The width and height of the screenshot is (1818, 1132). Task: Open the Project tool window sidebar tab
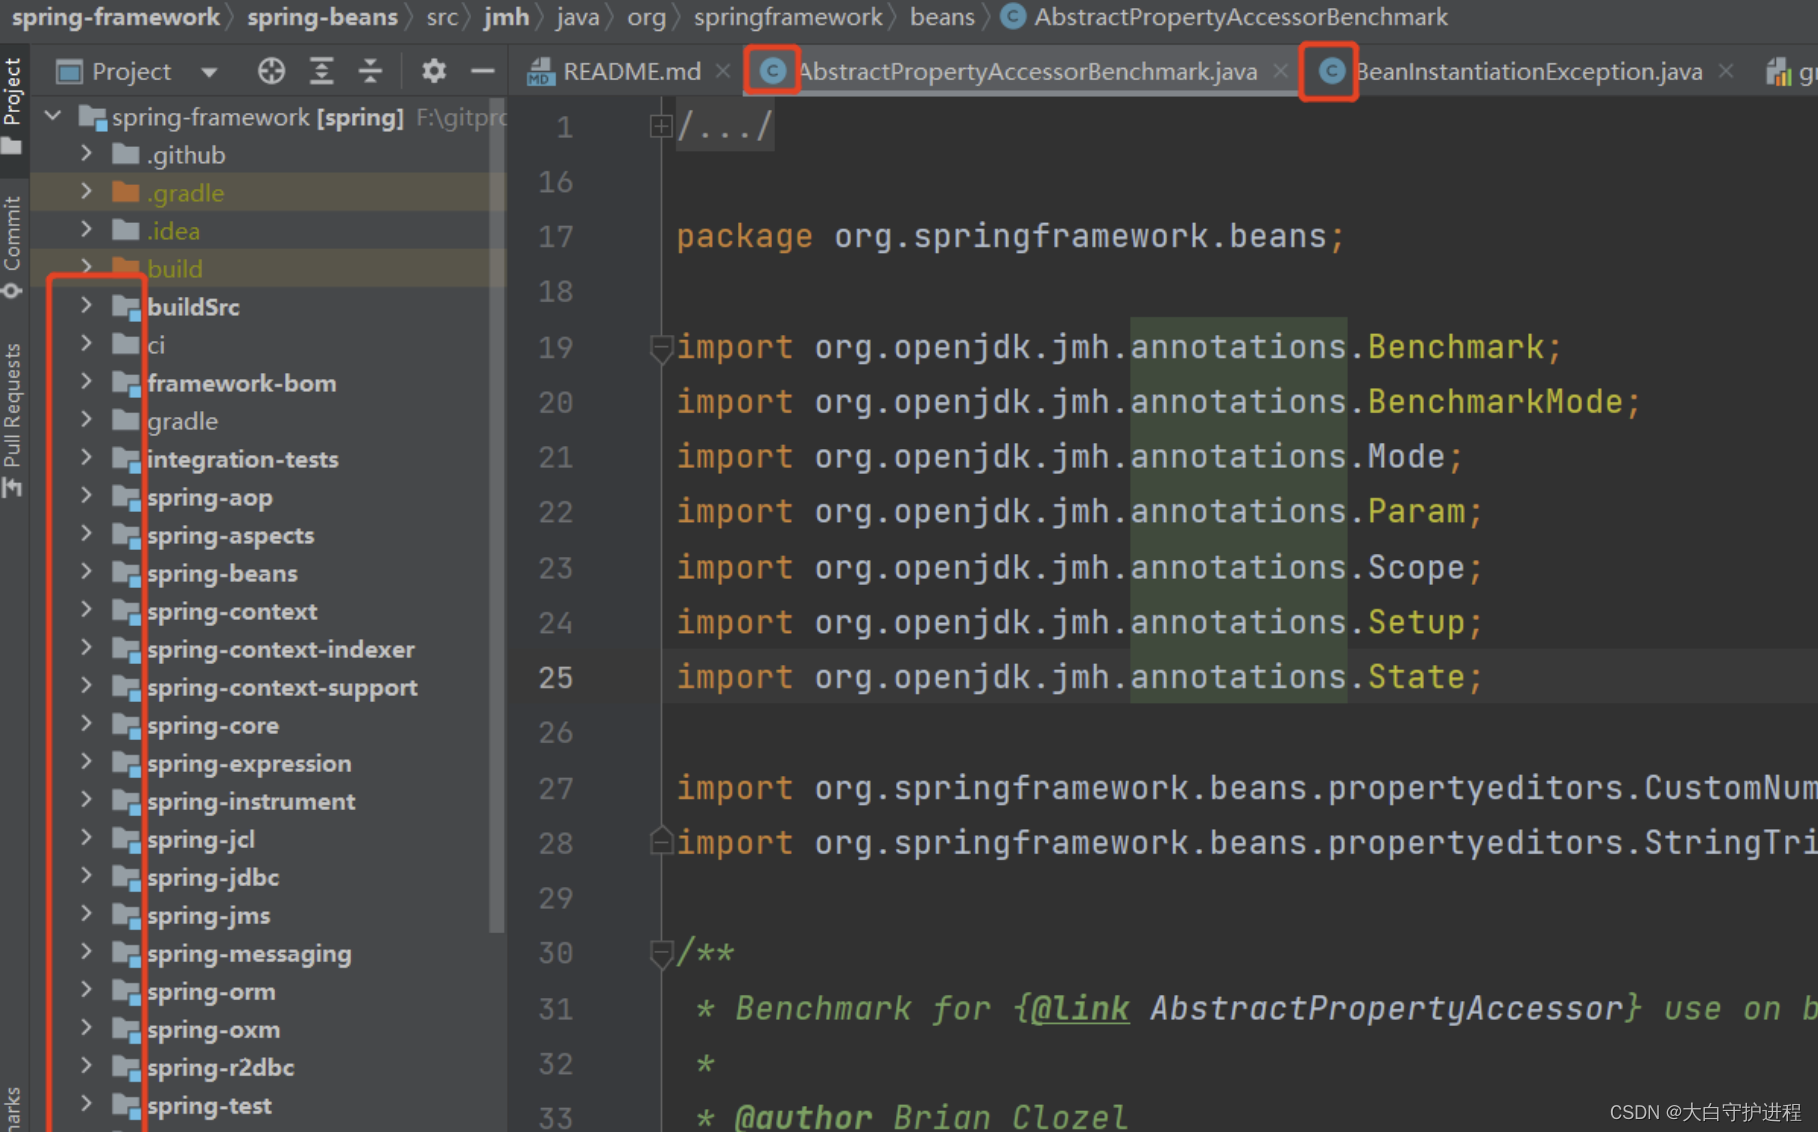coord(13,104)
